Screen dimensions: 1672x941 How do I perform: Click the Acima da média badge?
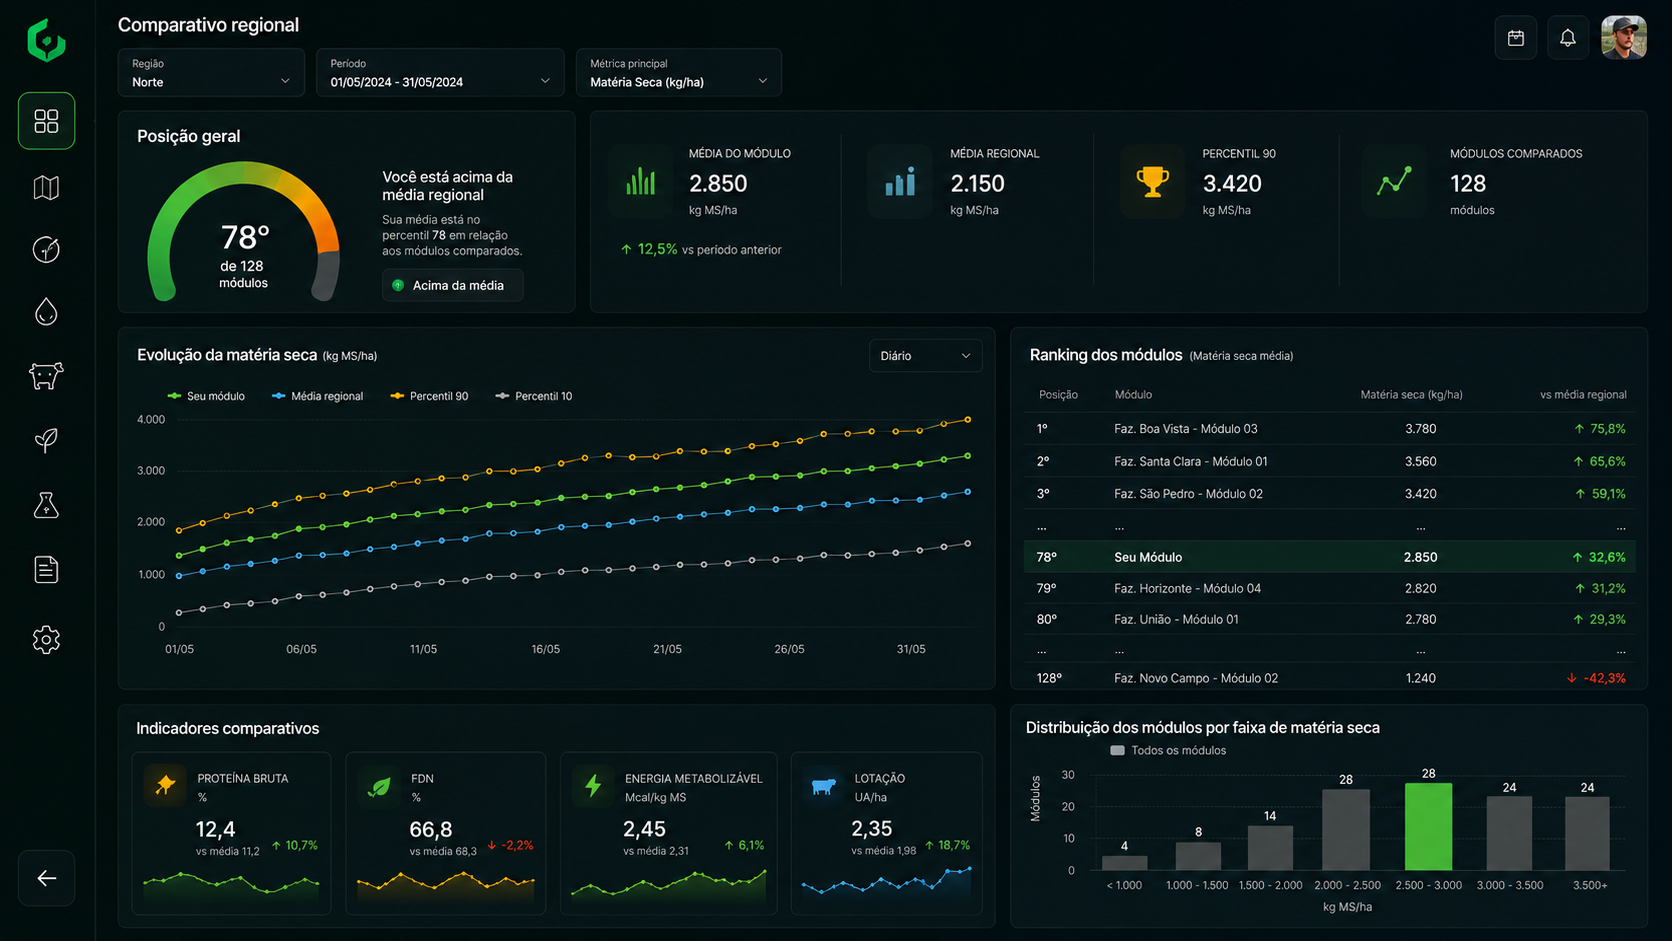pyautogui.click(x=452, y=285)
